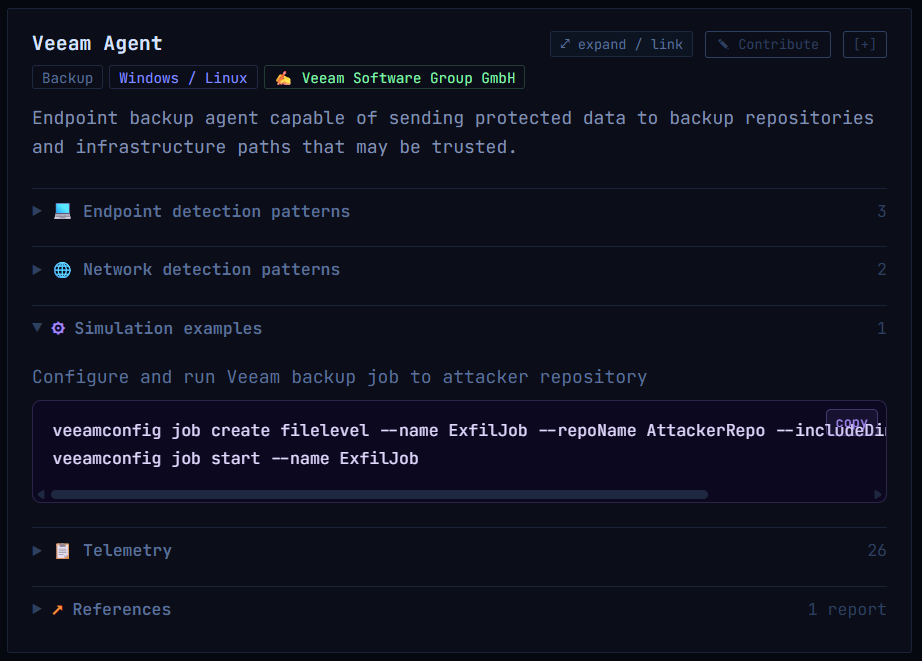Click the code block horizontal scrollbar thumb
This screenshot has height=661, width=922.
pyautogui.click(x=379, y=495)
